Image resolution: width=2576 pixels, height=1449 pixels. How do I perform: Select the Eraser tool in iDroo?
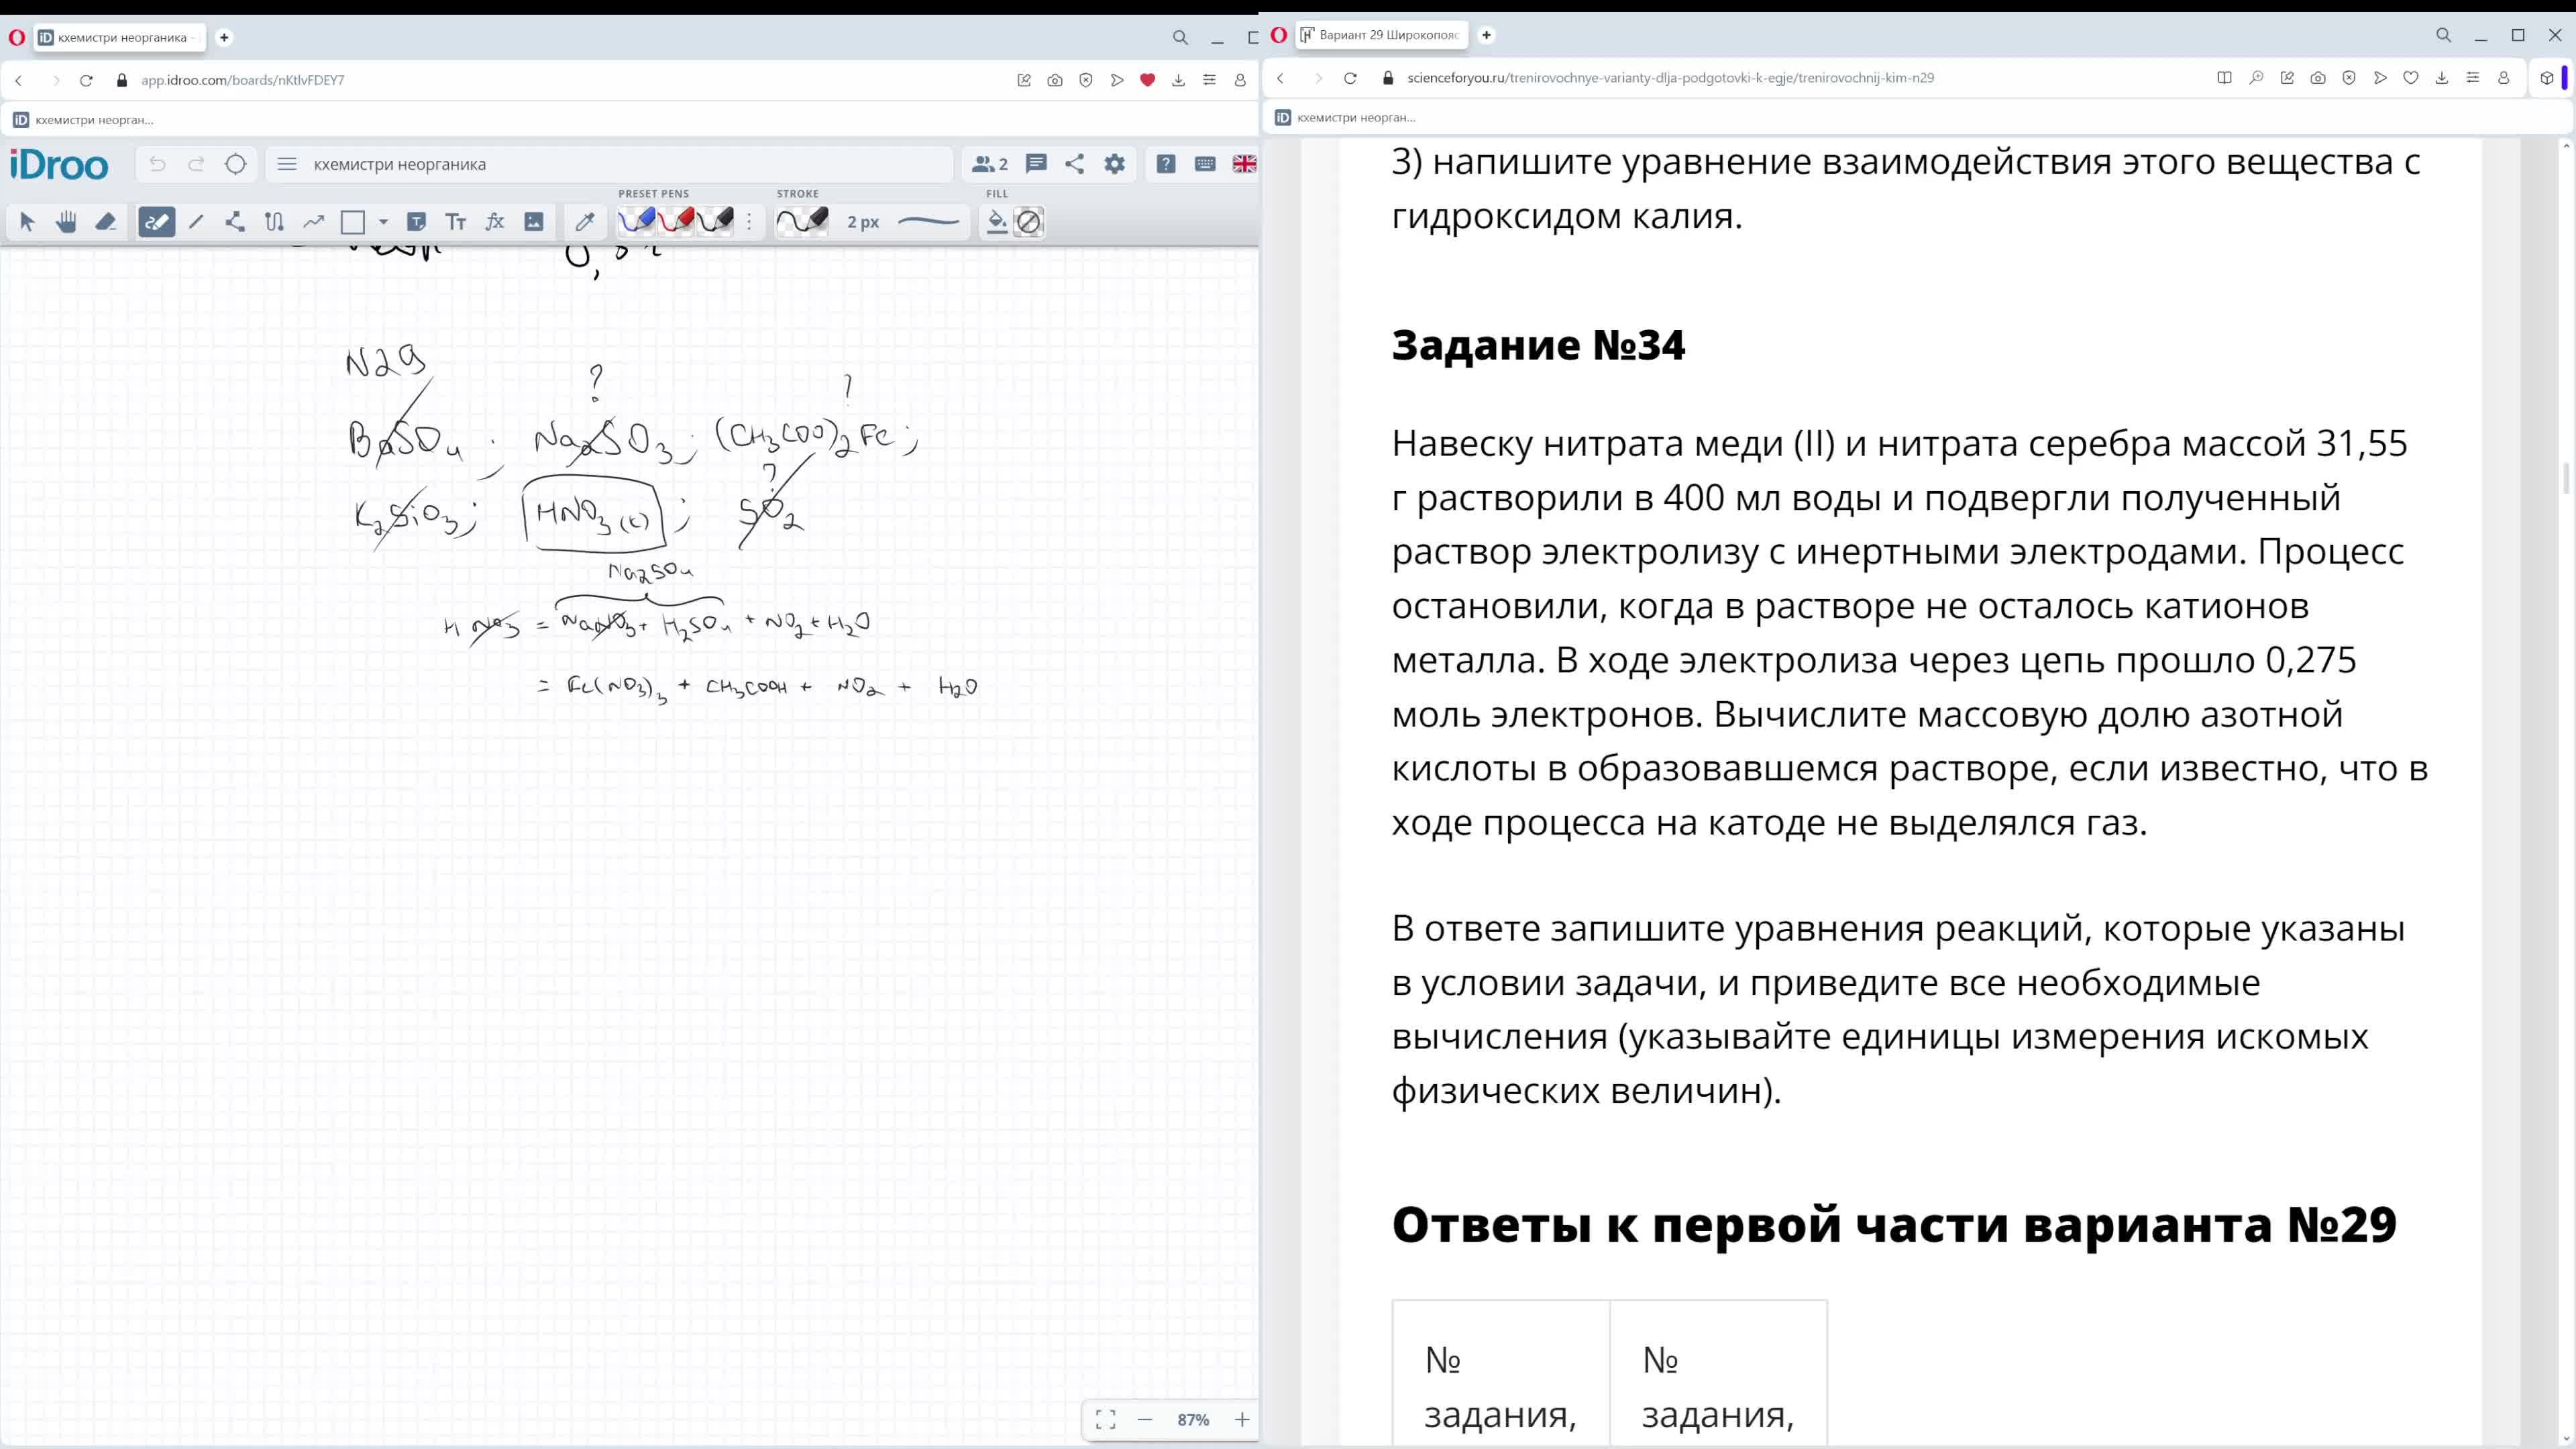(x=105, y=222)
